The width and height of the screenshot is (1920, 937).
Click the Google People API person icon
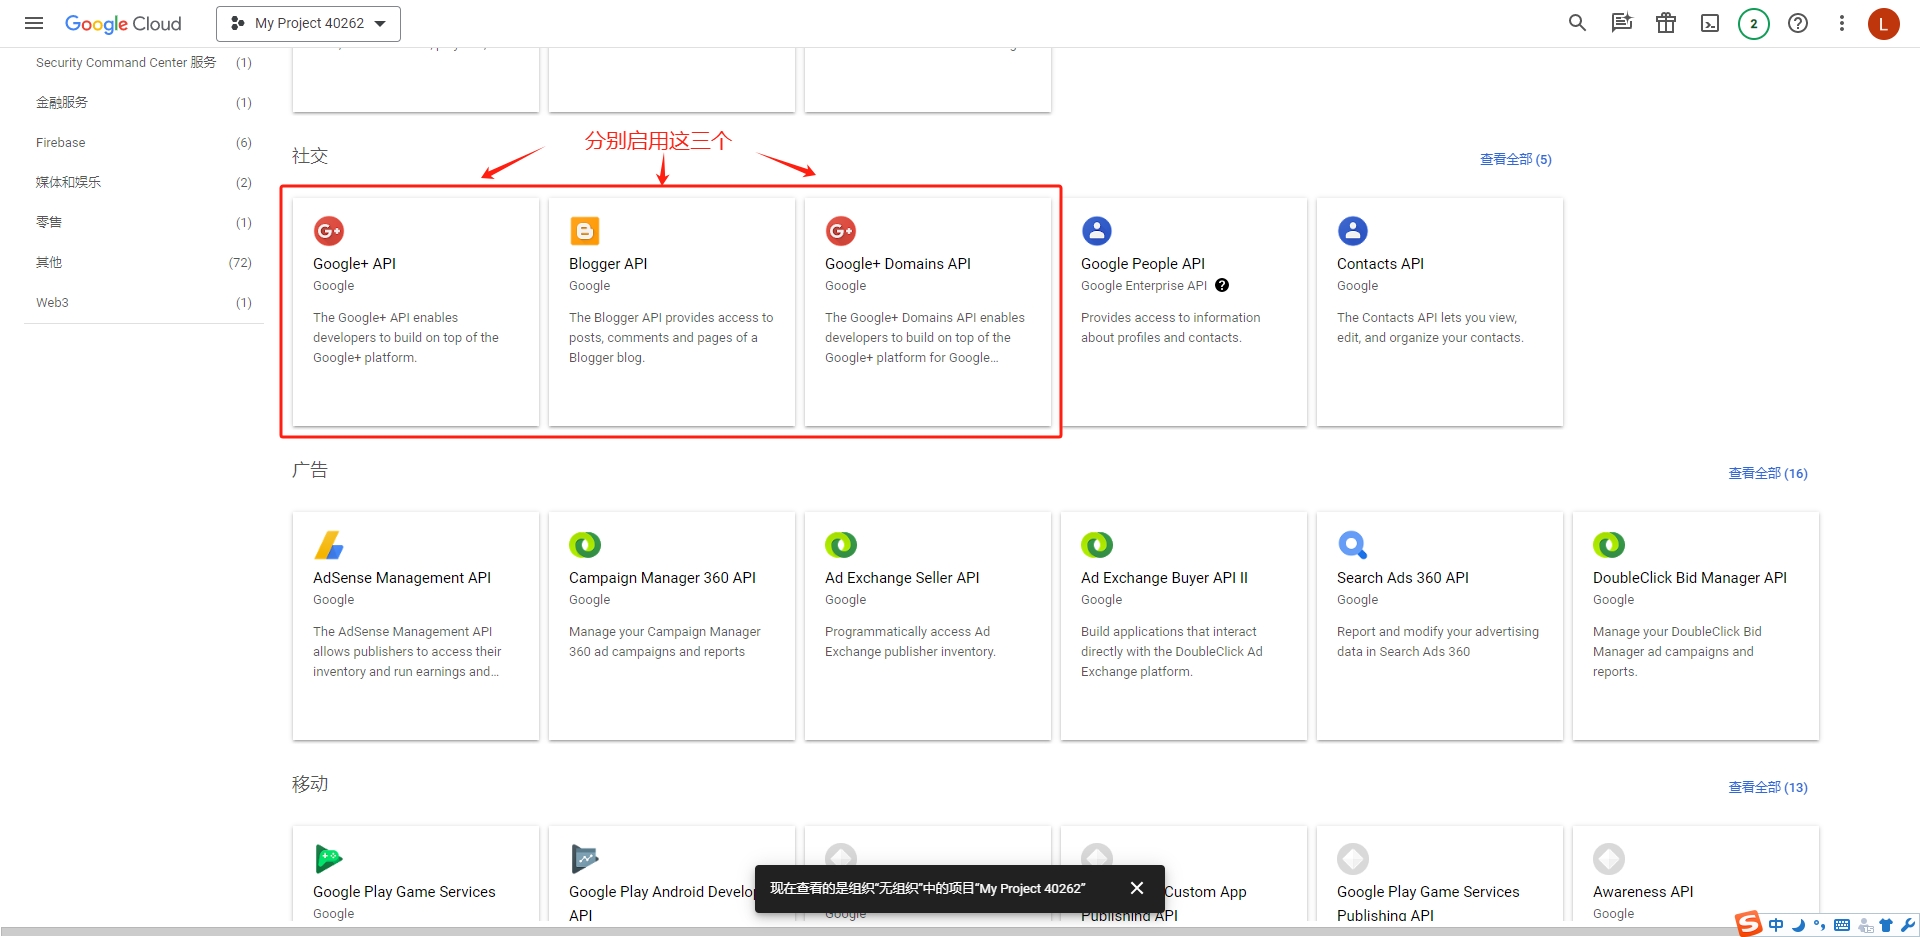tap(1097, 231)
